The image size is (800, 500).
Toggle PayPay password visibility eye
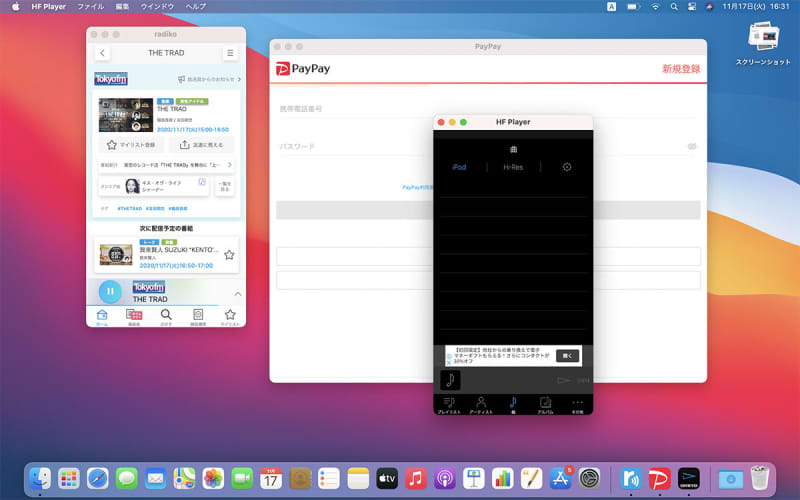click(692, 146)
